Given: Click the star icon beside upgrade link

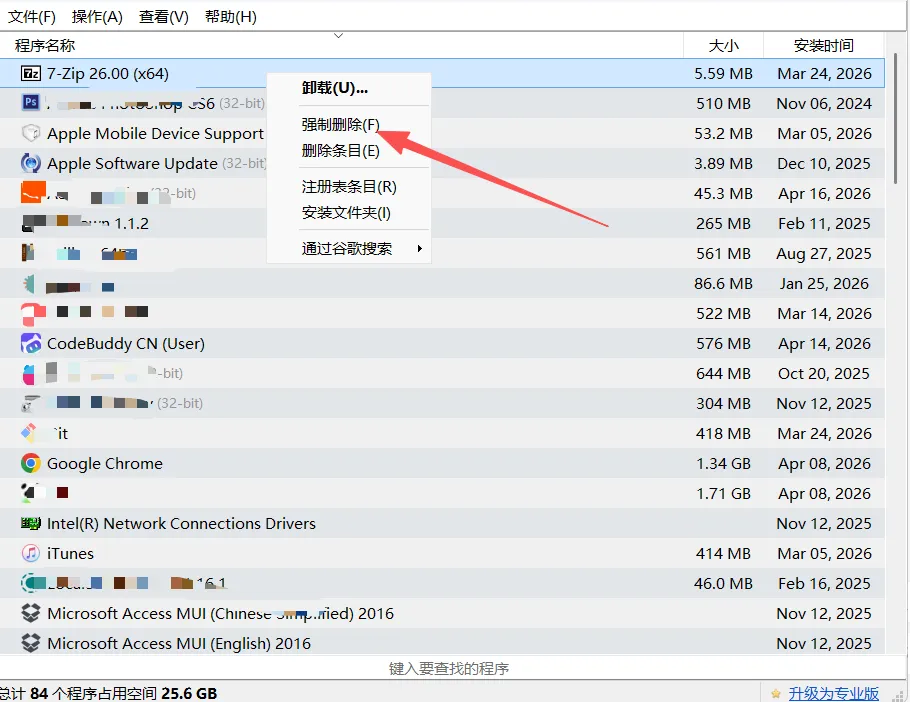Looking at the screenshot, I should click(775, 693).
